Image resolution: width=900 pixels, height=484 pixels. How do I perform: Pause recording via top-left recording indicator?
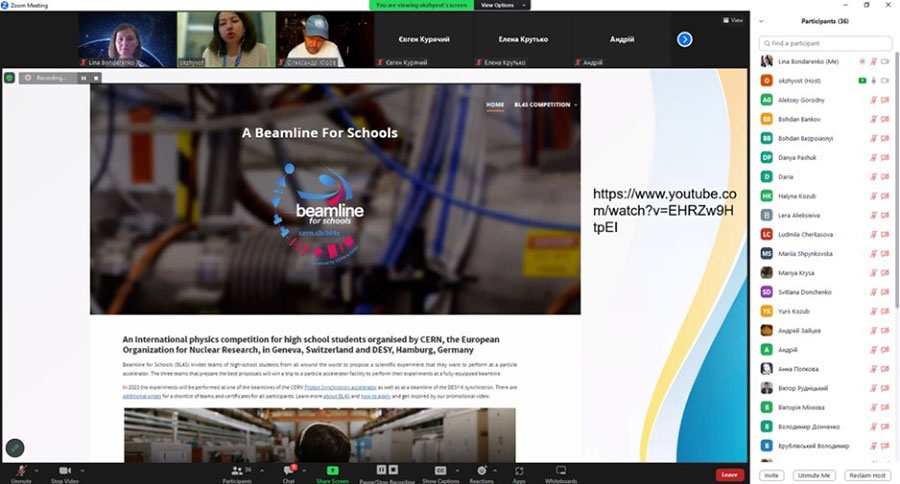click(84, 78)
